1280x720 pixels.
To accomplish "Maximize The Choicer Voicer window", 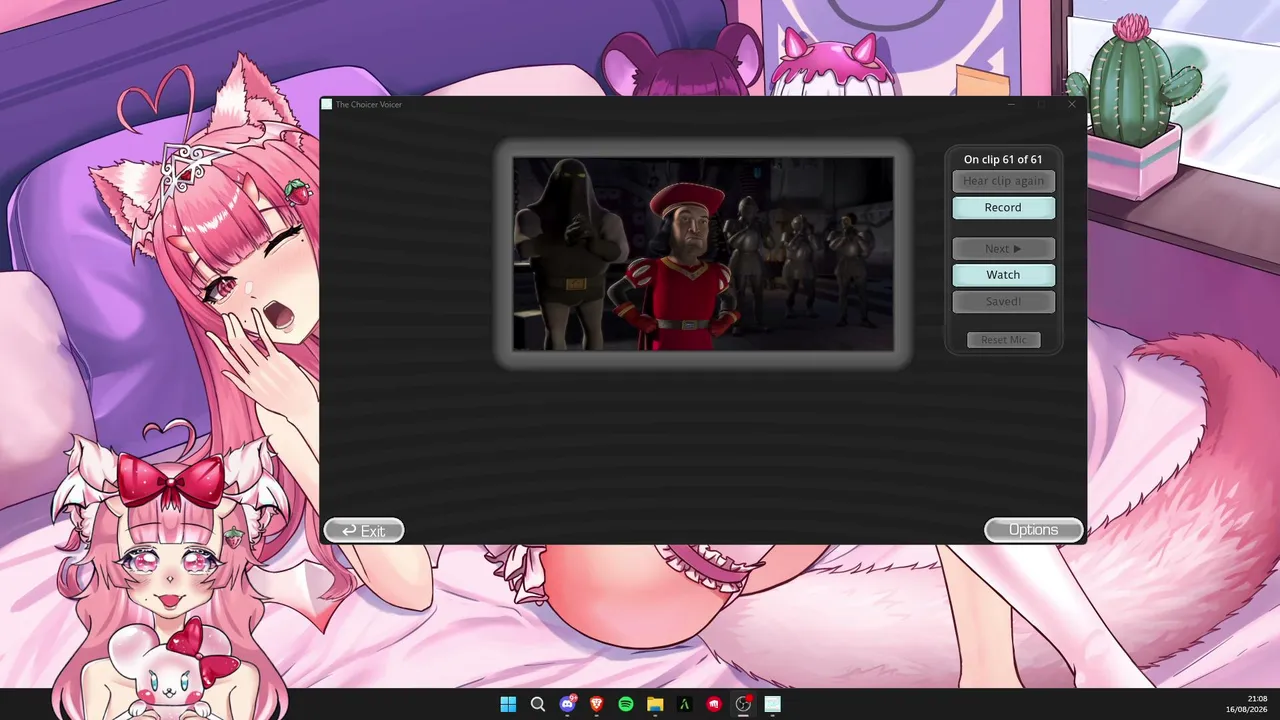I will point(1041,104).
